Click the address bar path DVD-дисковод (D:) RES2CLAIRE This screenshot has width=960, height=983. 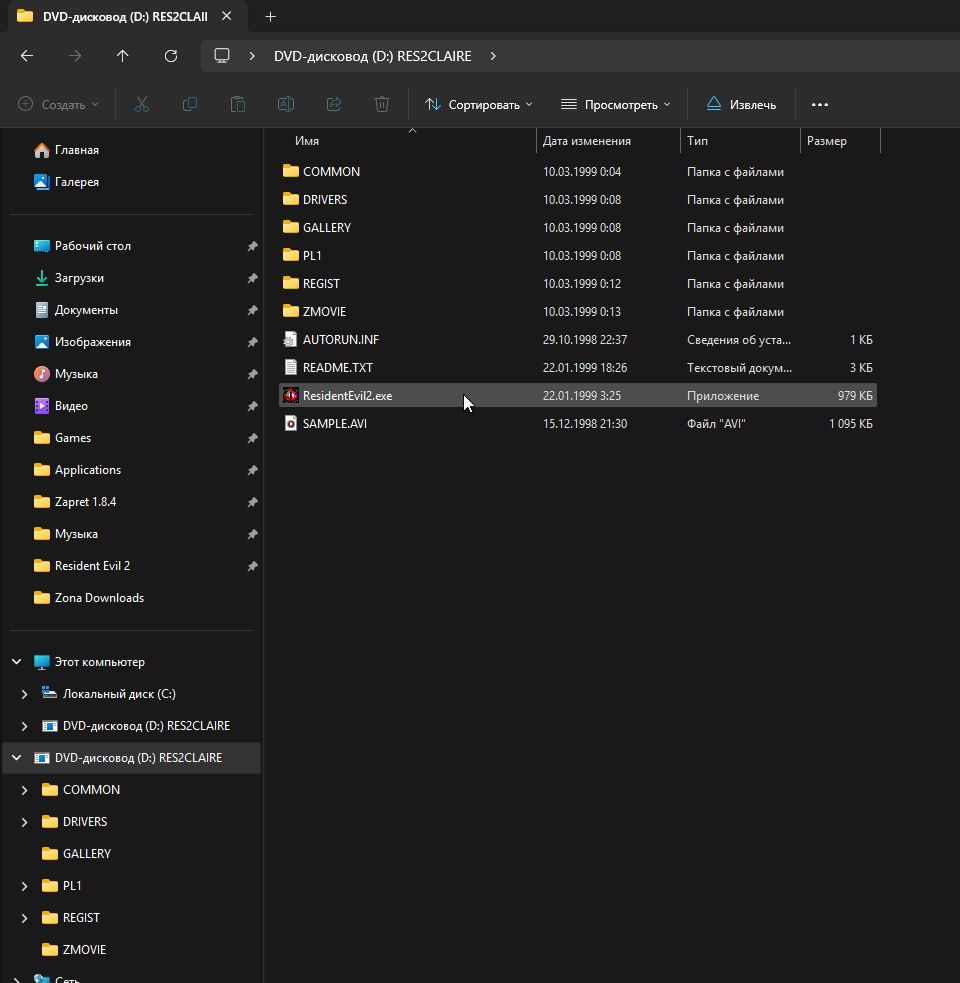coord(372,56)
